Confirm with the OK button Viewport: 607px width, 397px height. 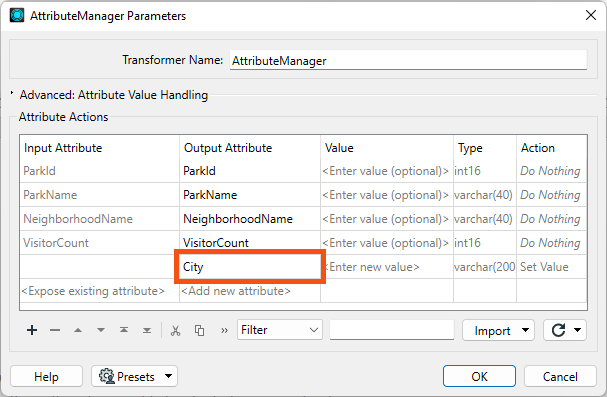pos(479,376)
